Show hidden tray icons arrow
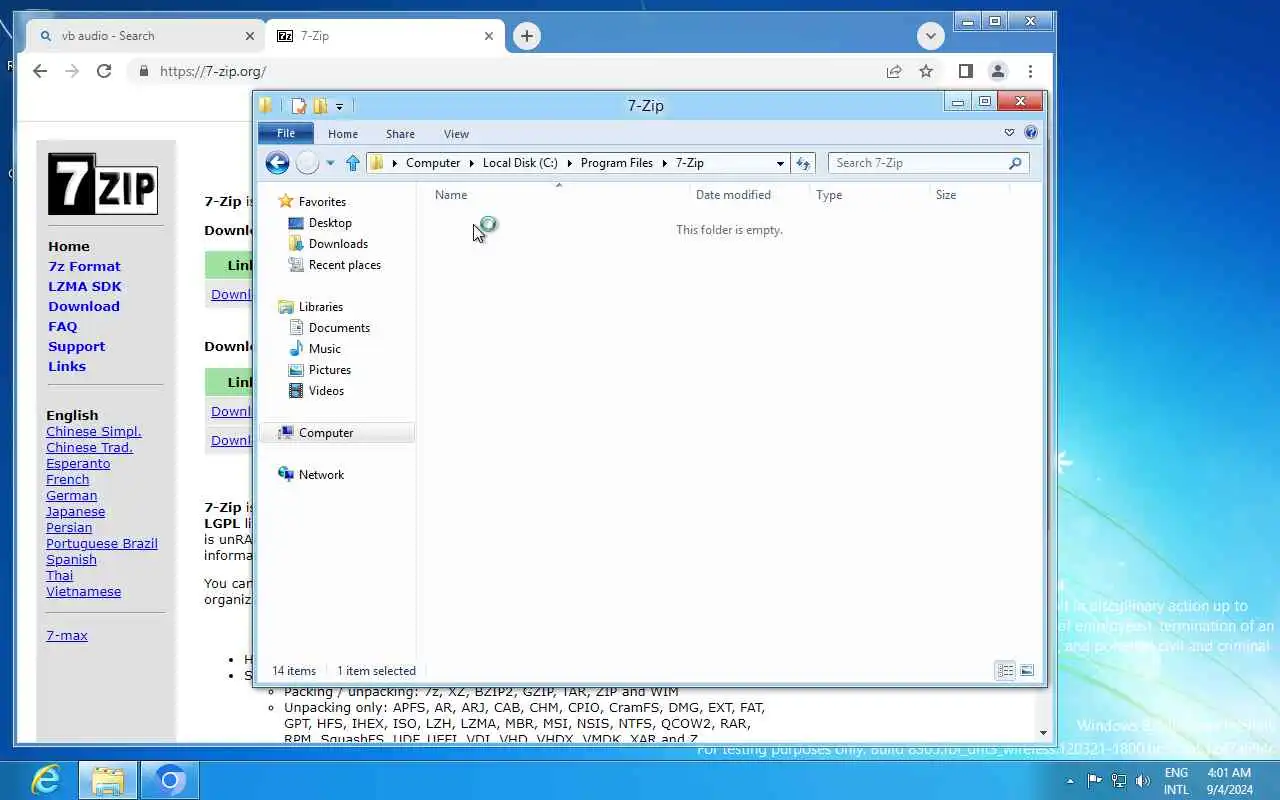Screen dimensions: 1280x800 (x=1070, y=781)
